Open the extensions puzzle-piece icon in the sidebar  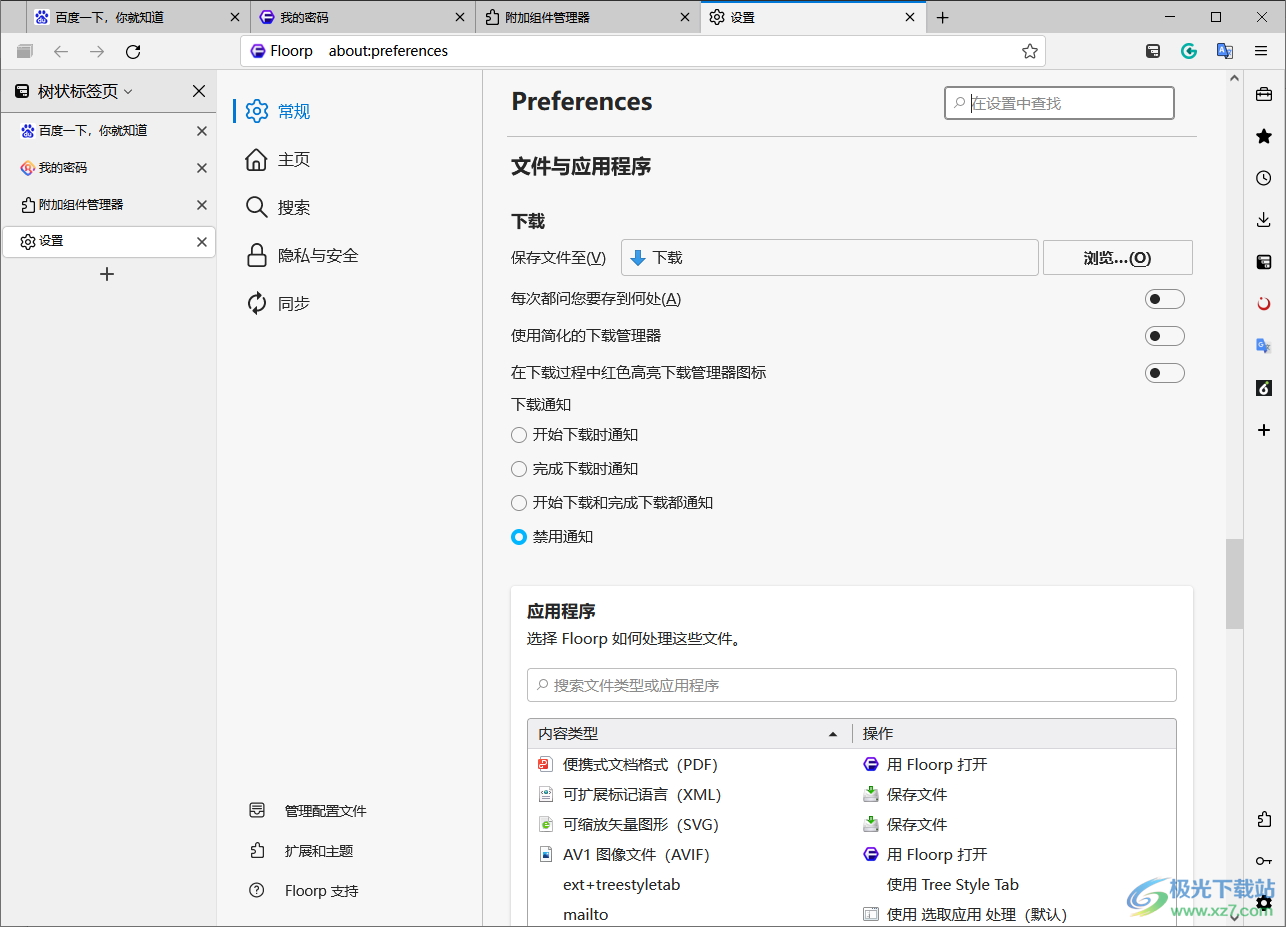[1264, 819]
